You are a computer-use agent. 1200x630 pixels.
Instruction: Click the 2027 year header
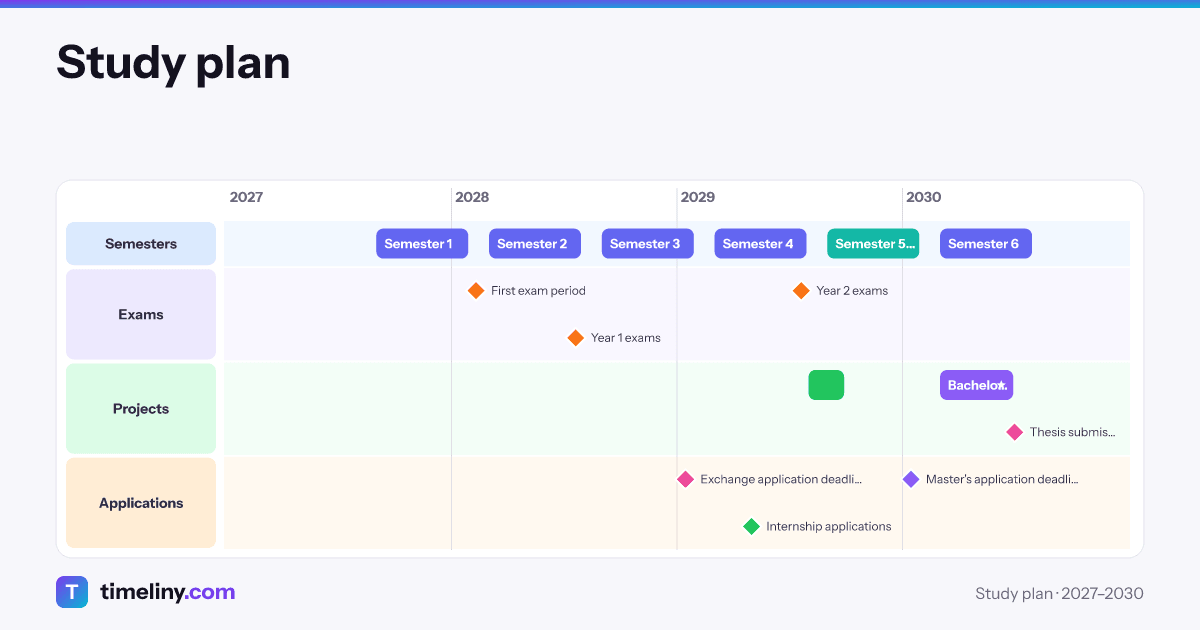[246, 197]
